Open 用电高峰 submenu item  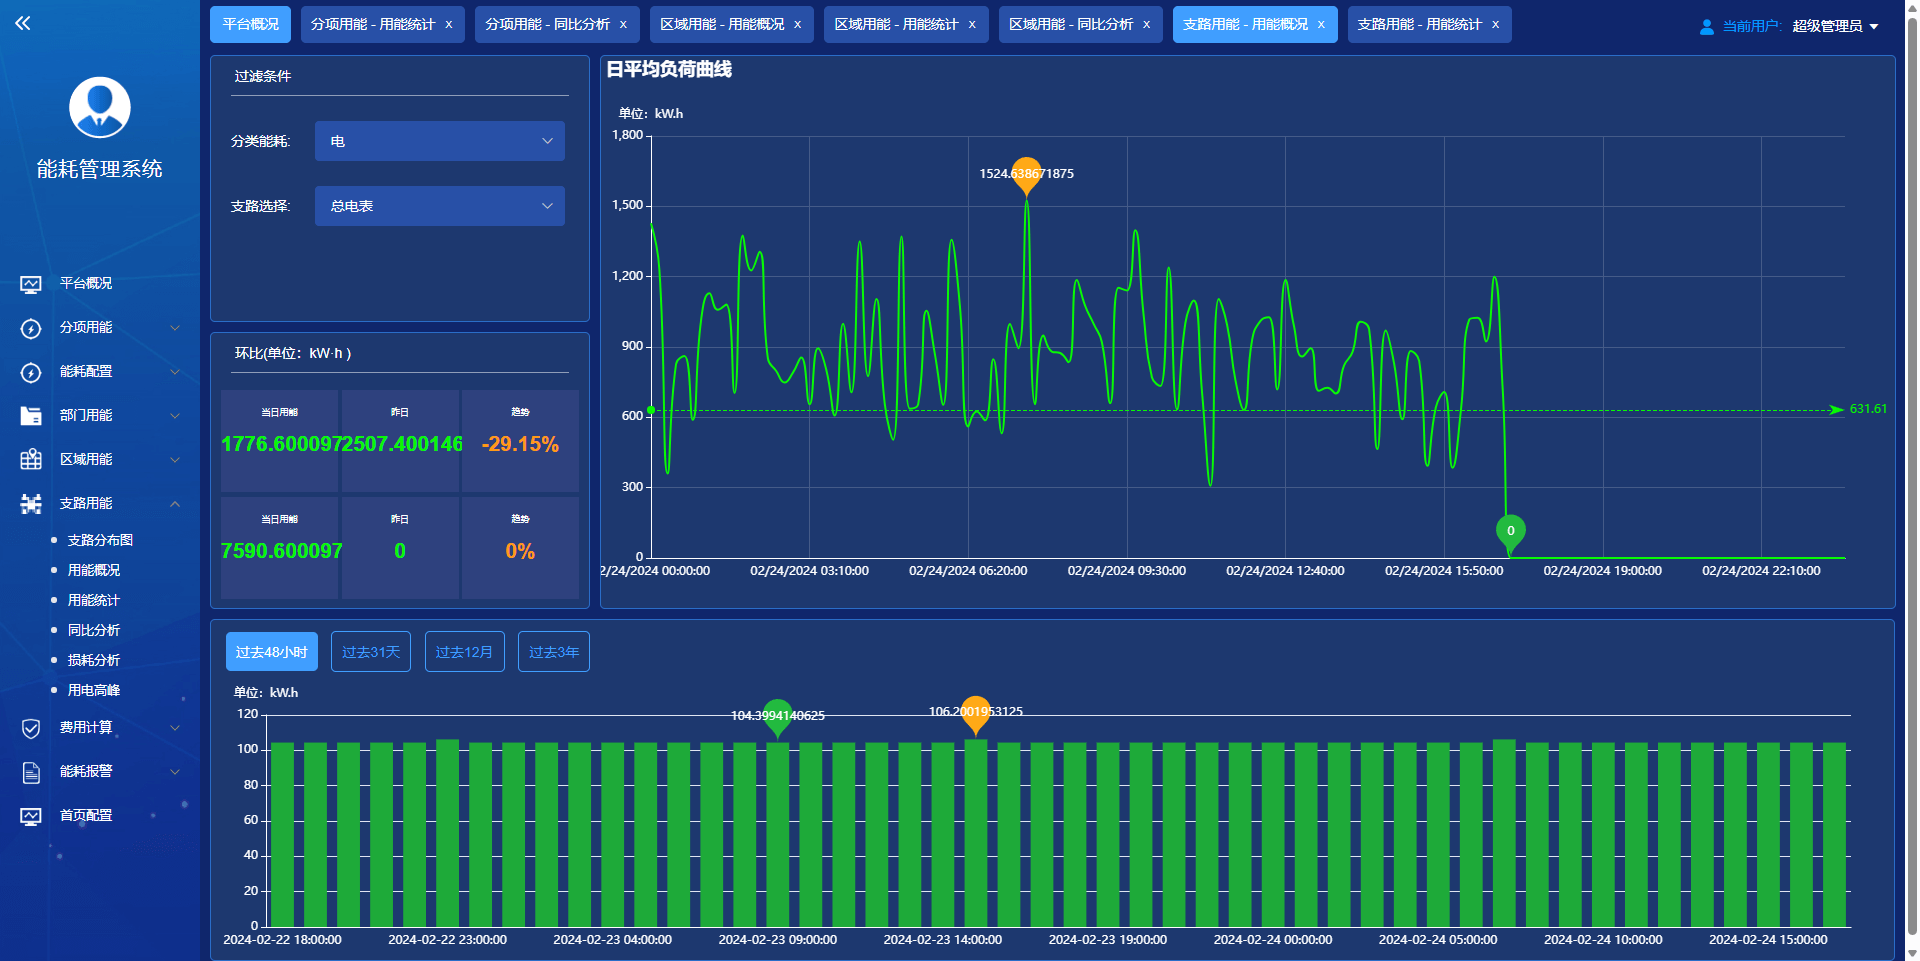tap(94, 690)
